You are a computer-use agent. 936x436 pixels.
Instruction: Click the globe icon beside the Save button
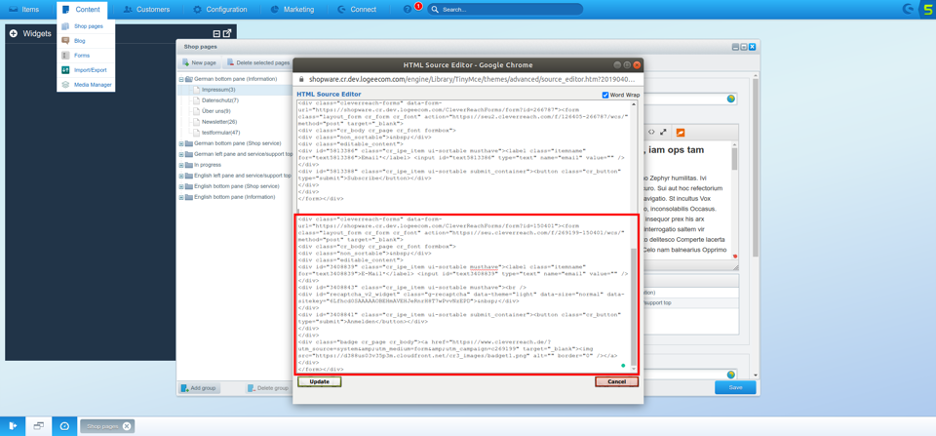point(731,373)
